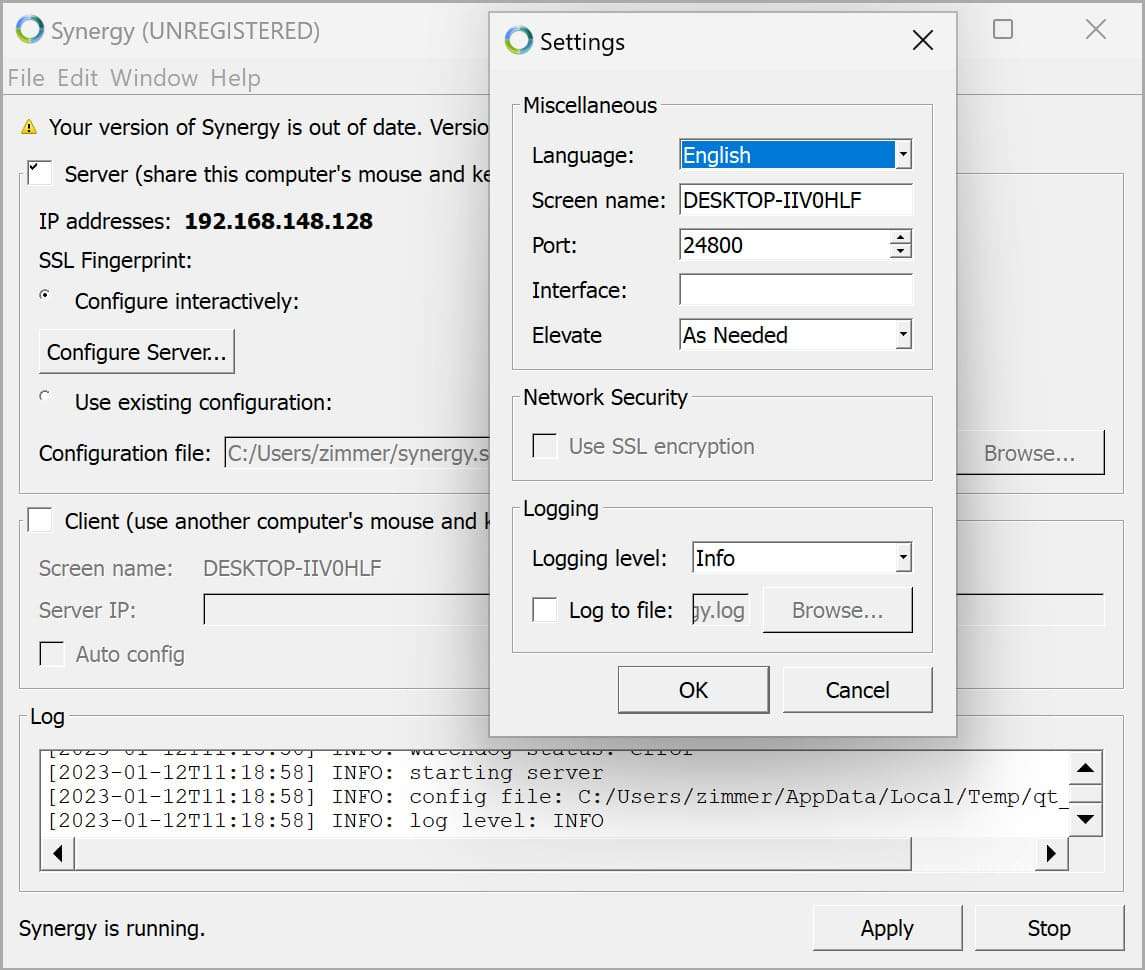Screen dimensions: 1145x970
Task: Click the Synergy logo in main title bar
Action: click(30, 30)
